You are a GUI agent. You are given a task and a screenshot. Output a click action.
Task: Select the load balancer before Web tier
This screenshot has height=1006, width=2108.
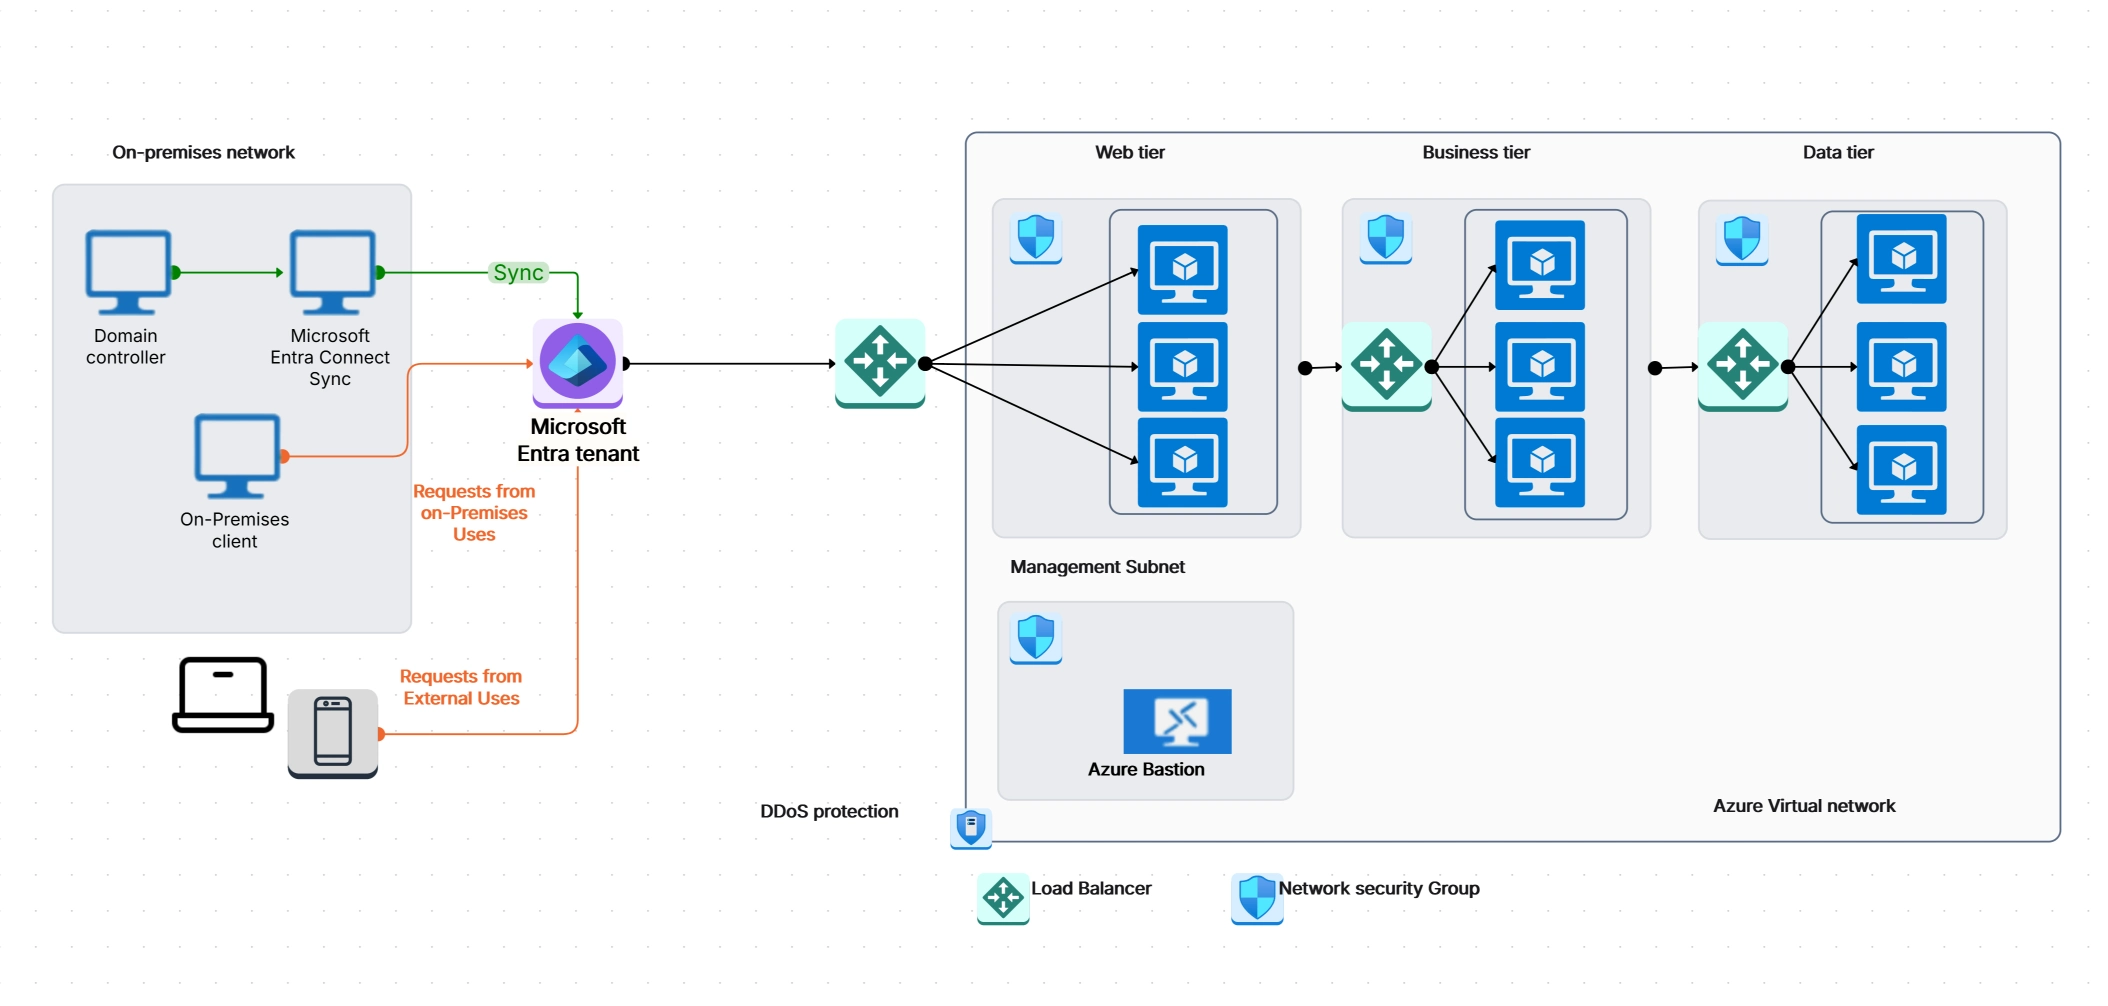(880, 362)
